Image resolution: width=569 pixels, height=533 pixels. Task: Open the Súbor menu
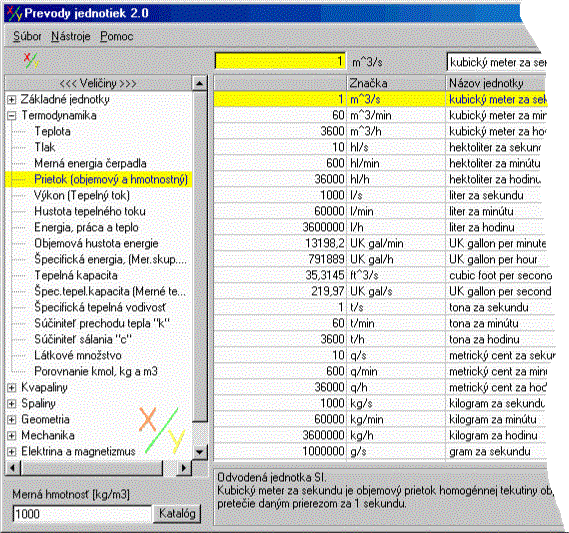coord(27,36)
